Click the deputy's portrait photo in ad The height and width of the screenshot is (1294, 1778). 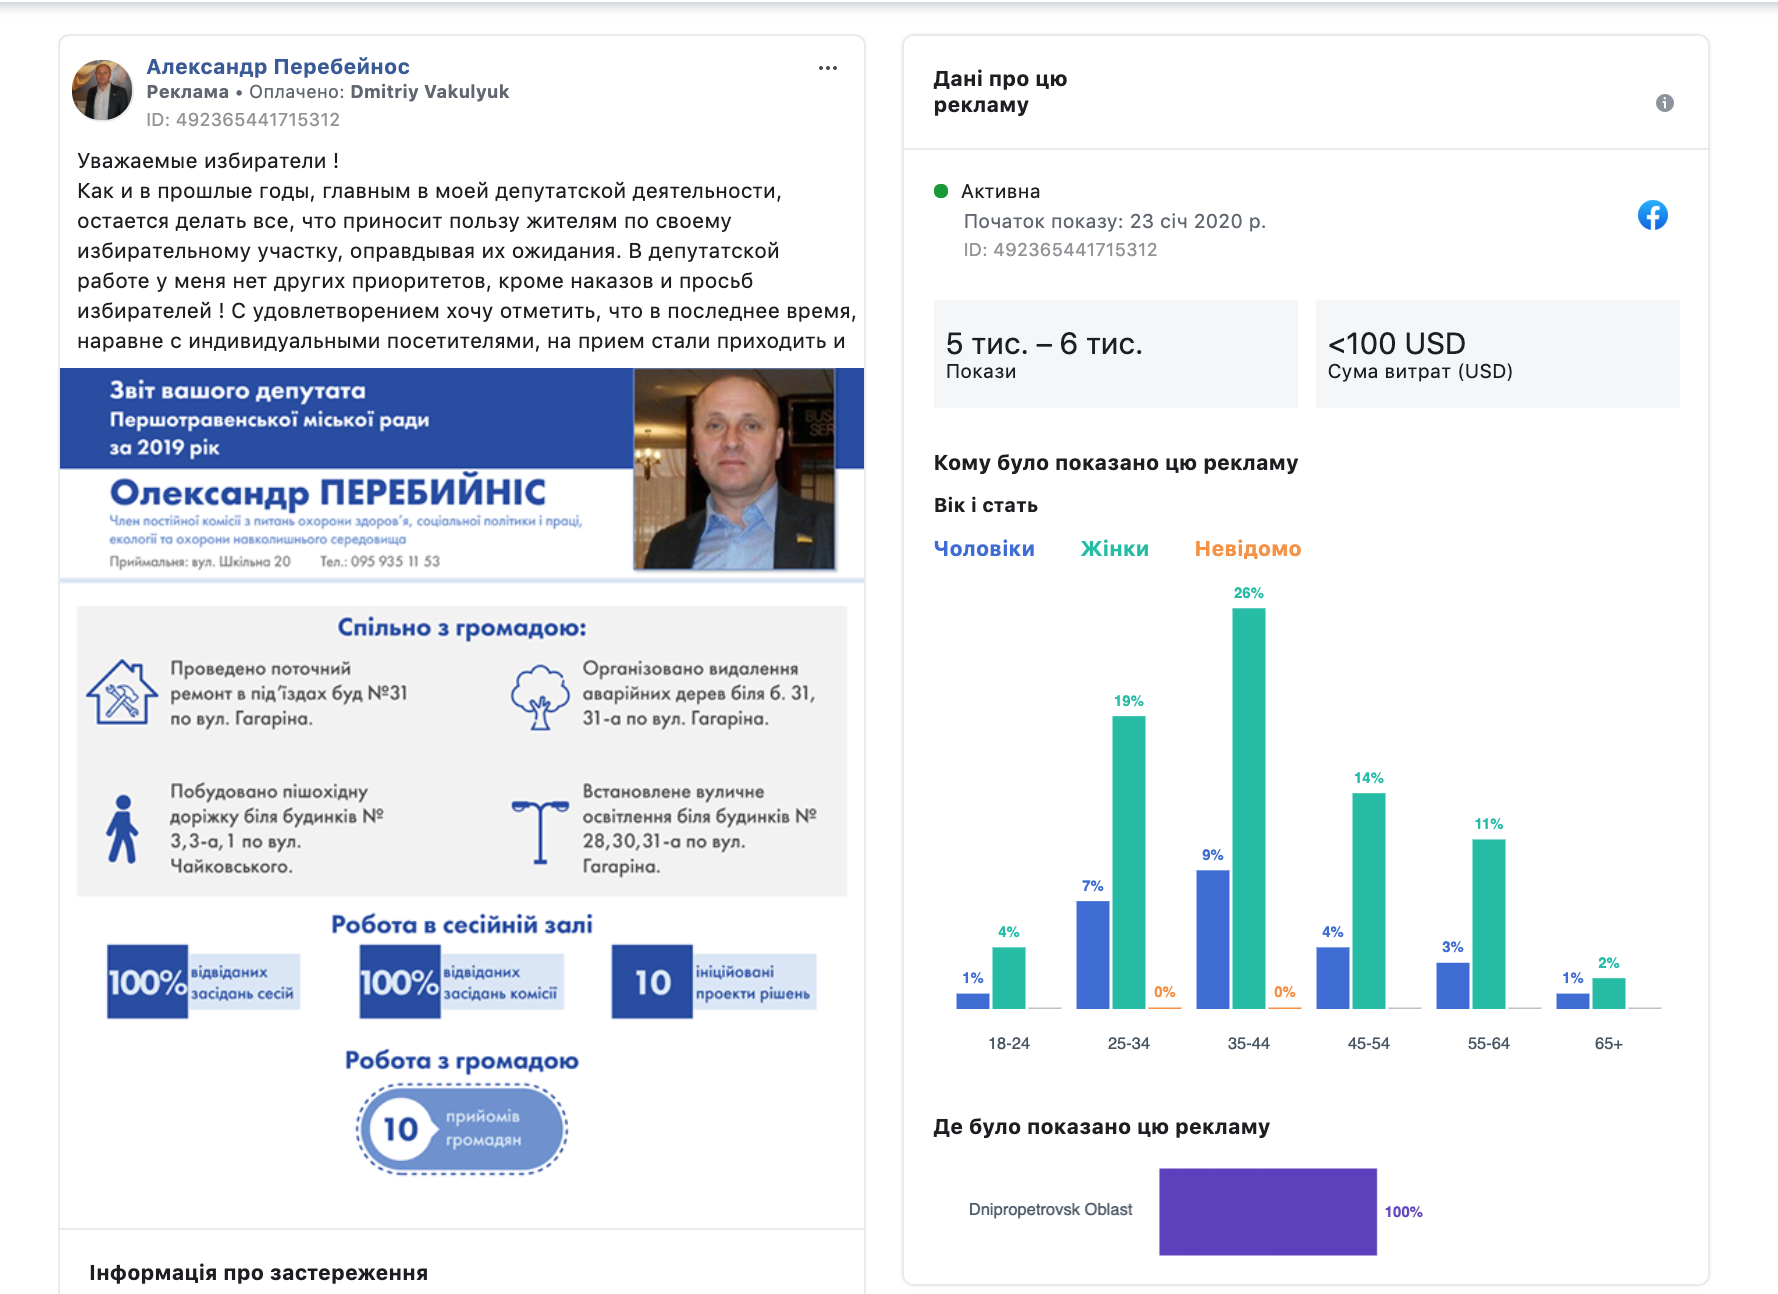pos(734,469)
